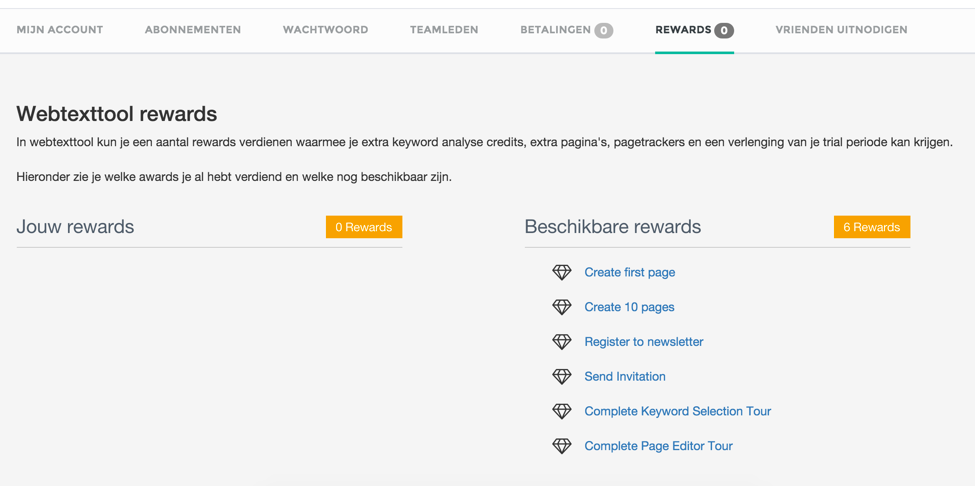Image resolution: width=975 pixels, height=486 pixels.
Task: Click diamond icon beside Create first page
Action: pos(562,272)
